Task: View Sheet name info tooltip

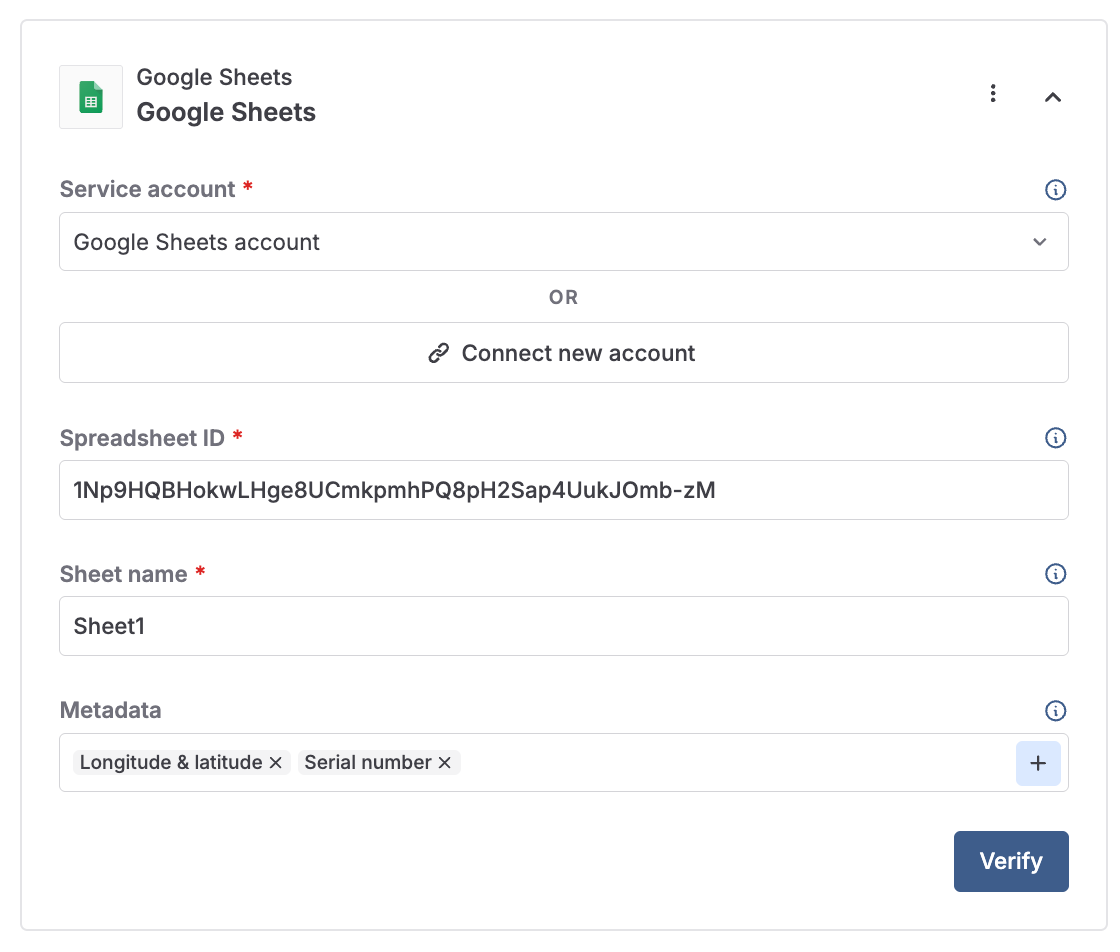Action: (x=1055, y=573)
